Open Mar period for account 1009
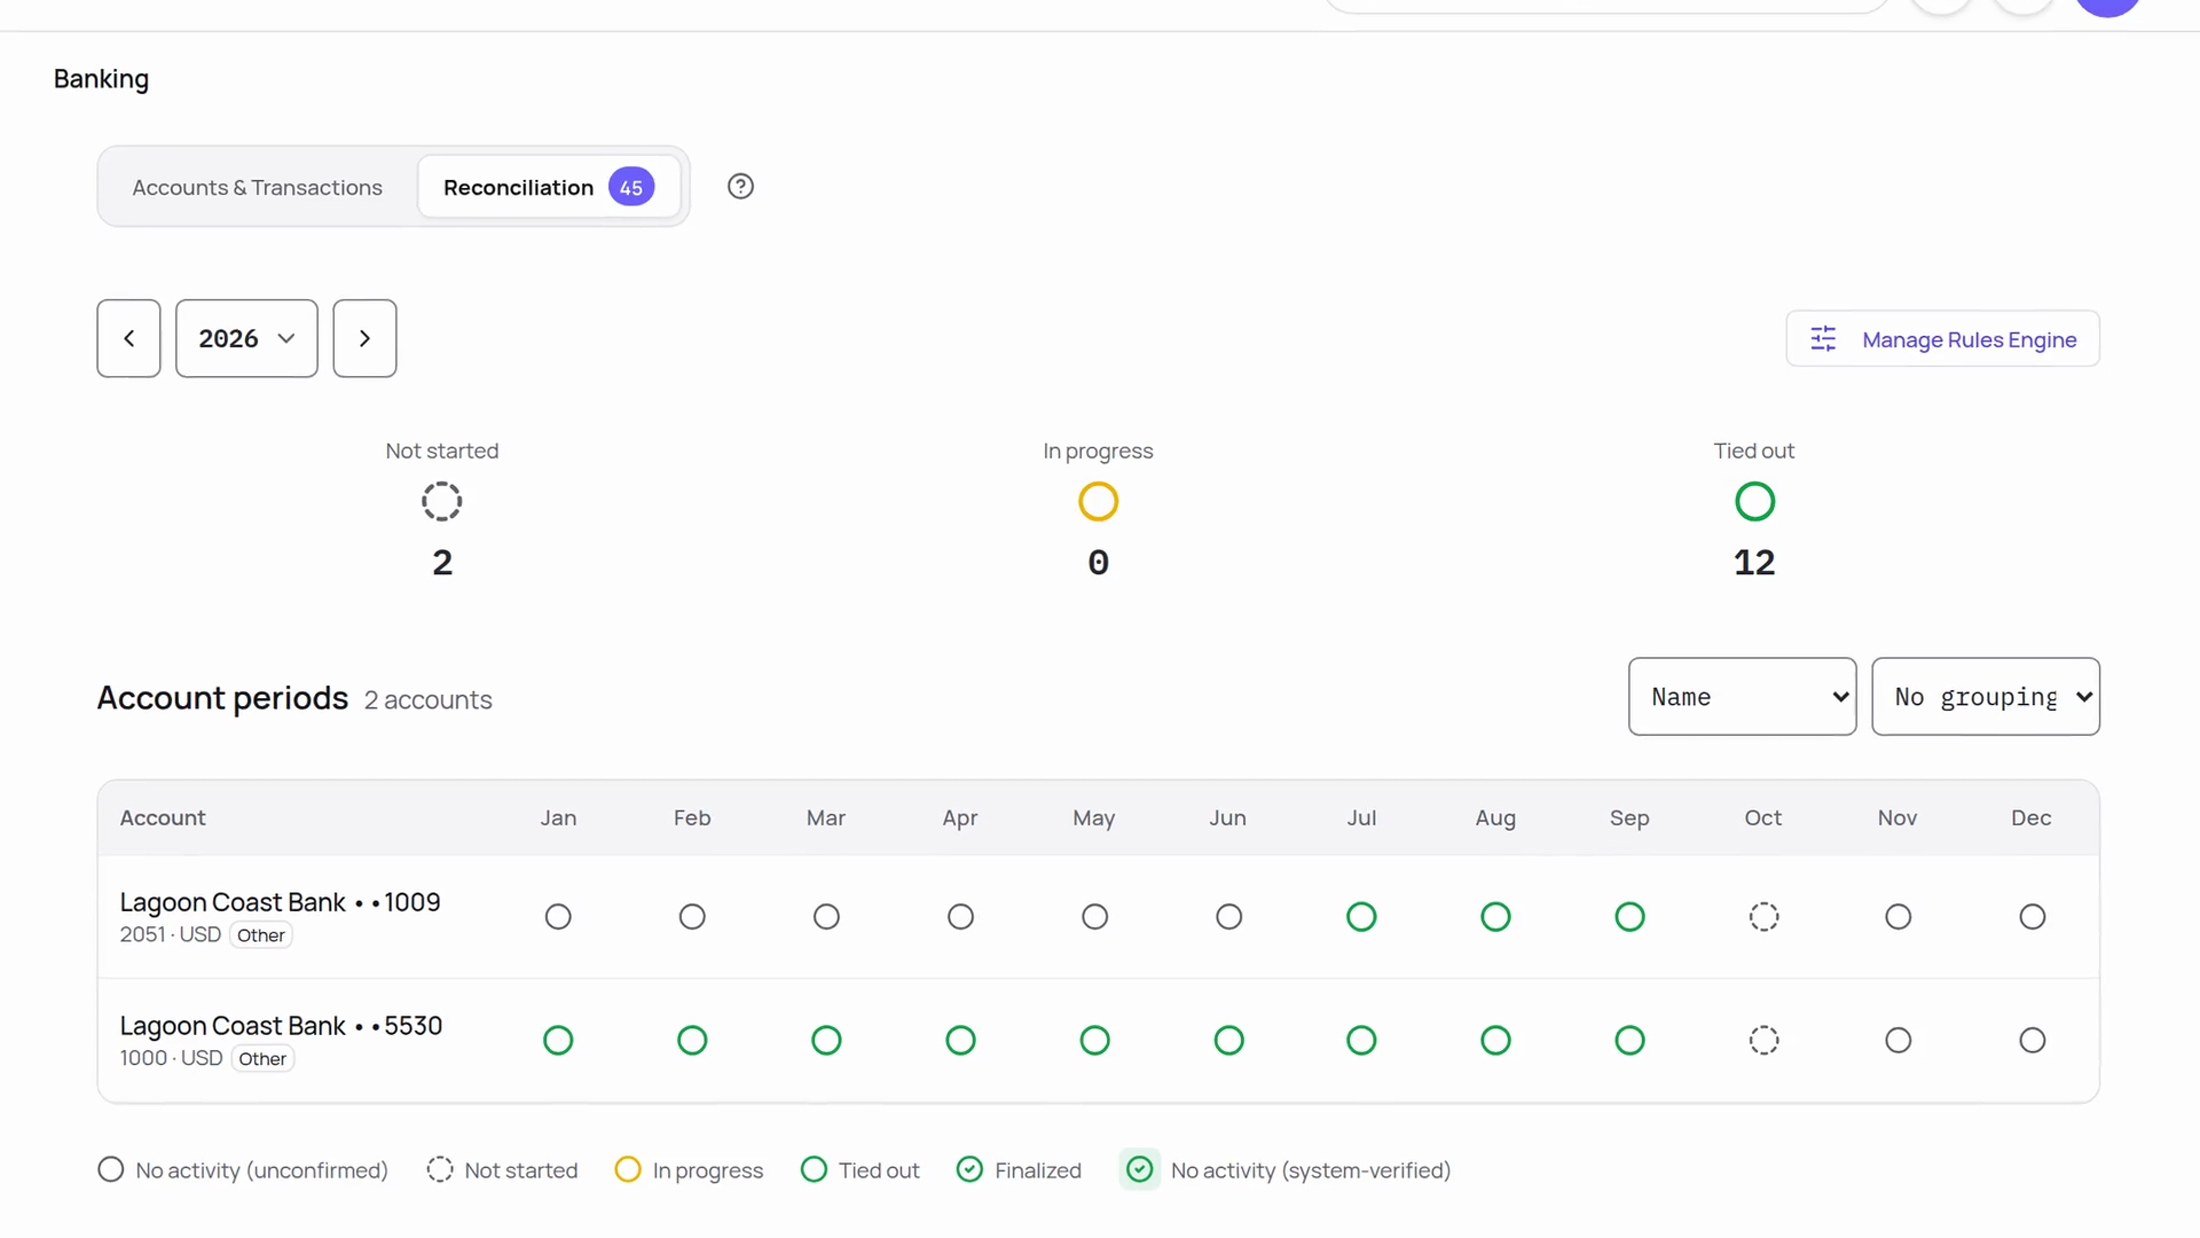 [x=826, y=916]
